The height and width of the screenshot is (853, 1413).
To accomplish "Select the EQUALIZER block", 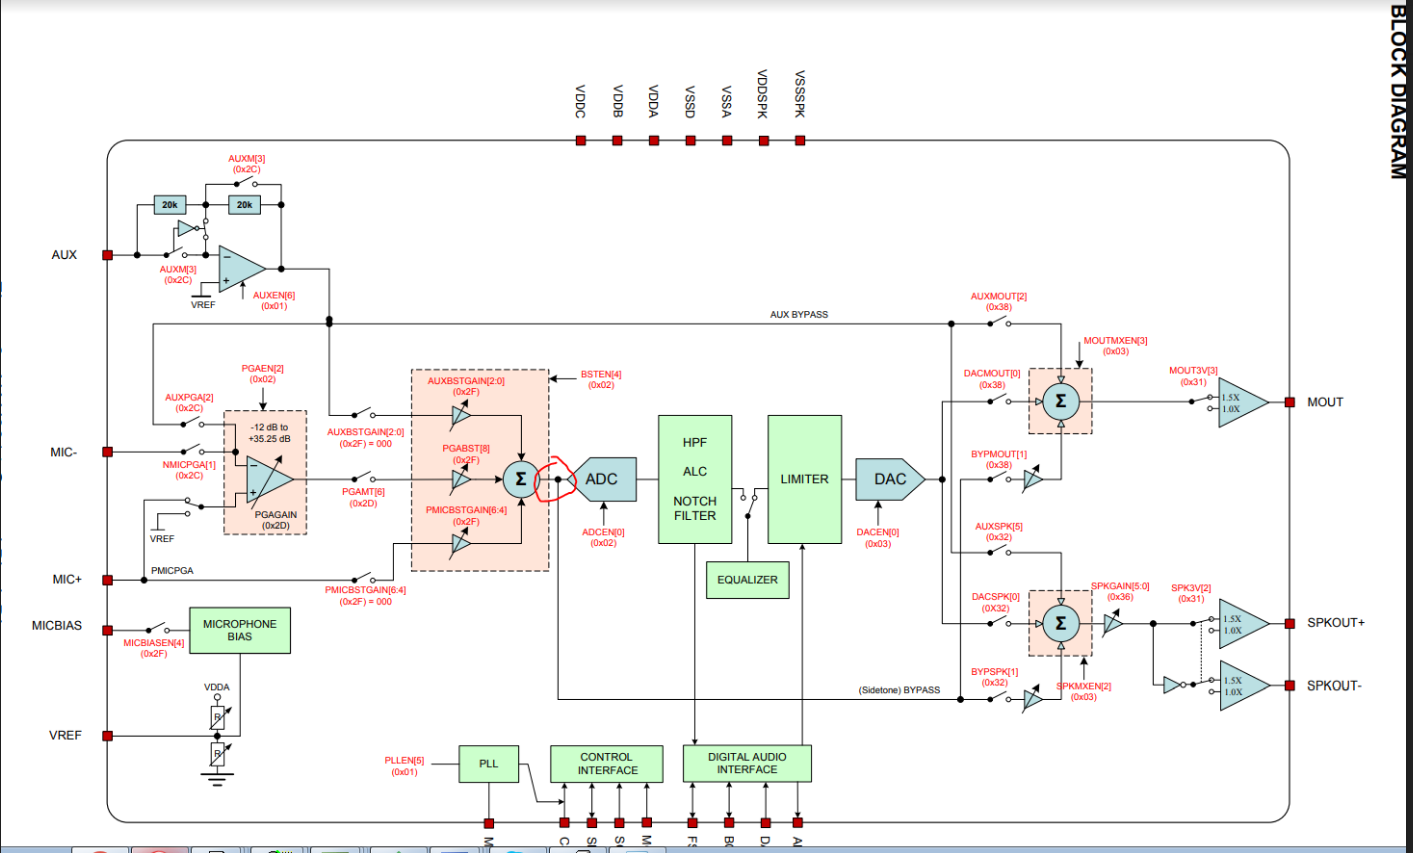I will point(747,580).
